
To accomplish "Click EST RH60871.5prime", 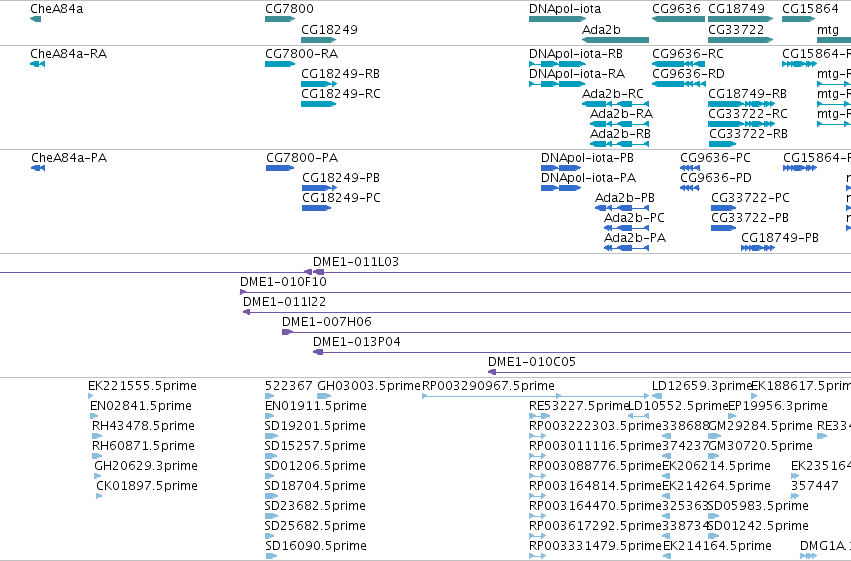I will coord(143,446).
